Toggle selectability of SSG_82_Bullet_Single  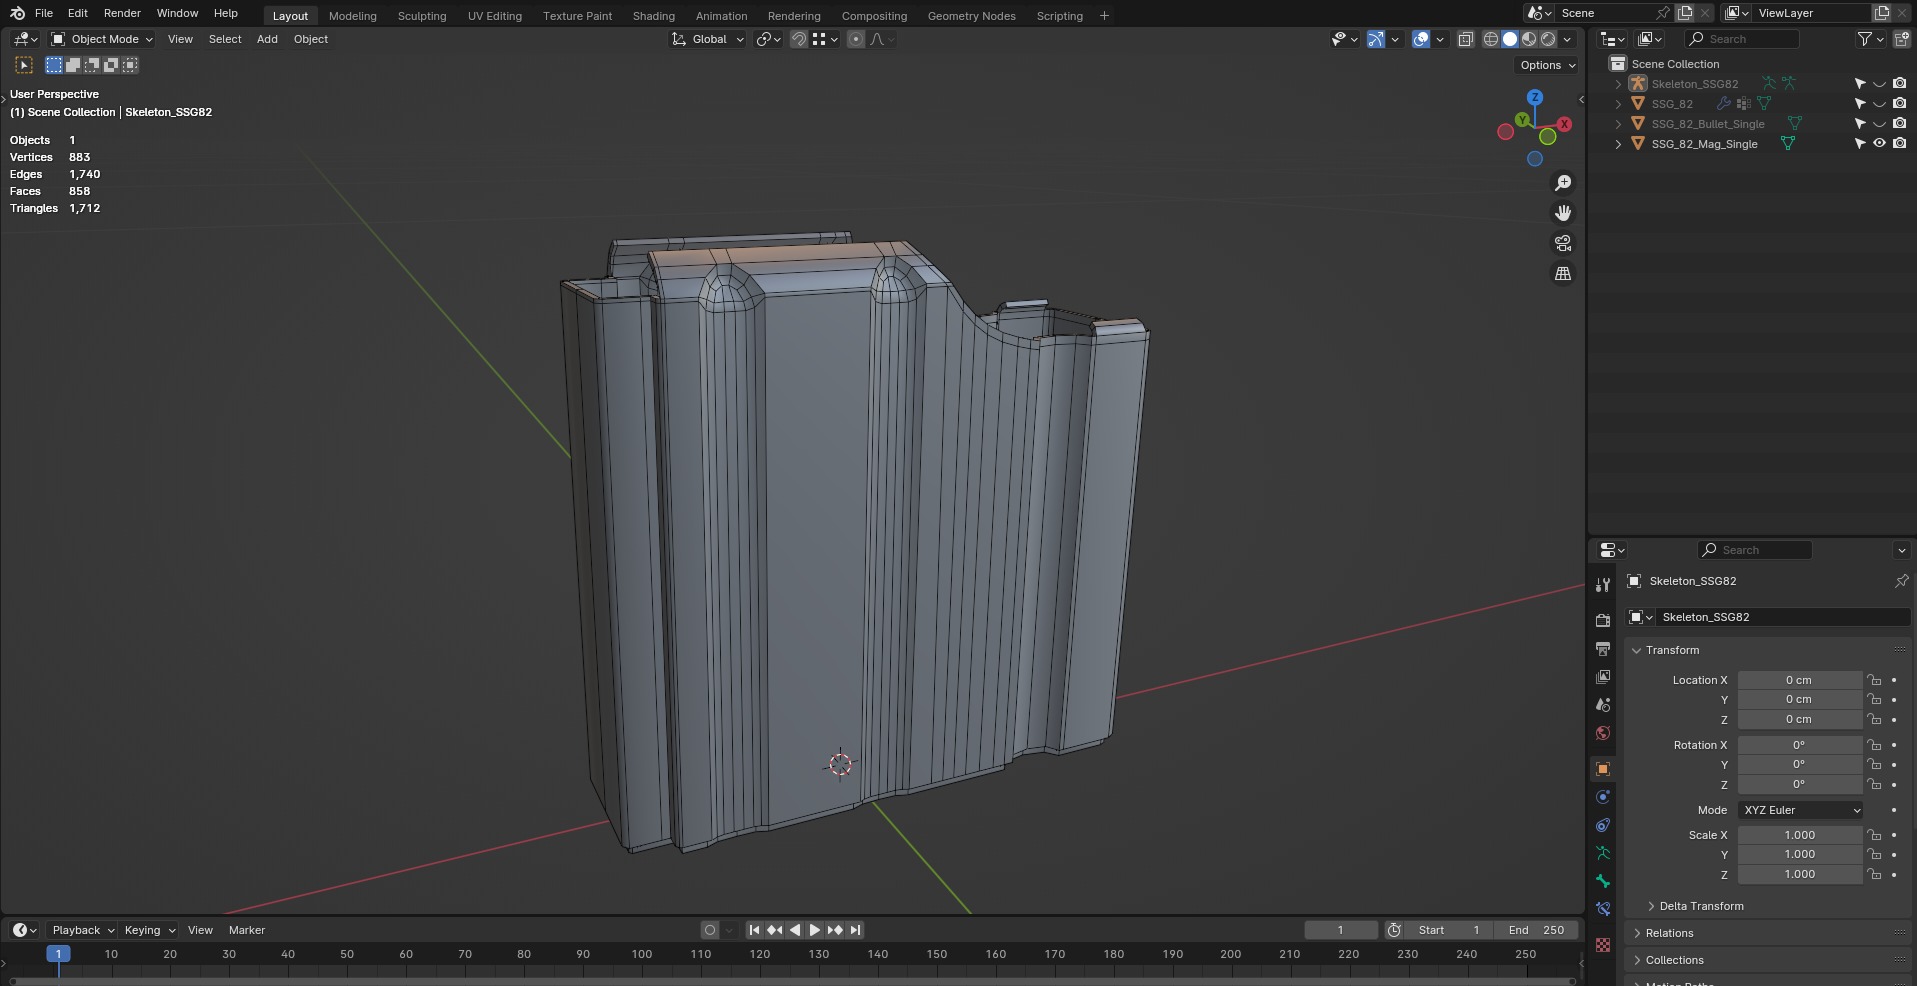[x=1859, y=124]
